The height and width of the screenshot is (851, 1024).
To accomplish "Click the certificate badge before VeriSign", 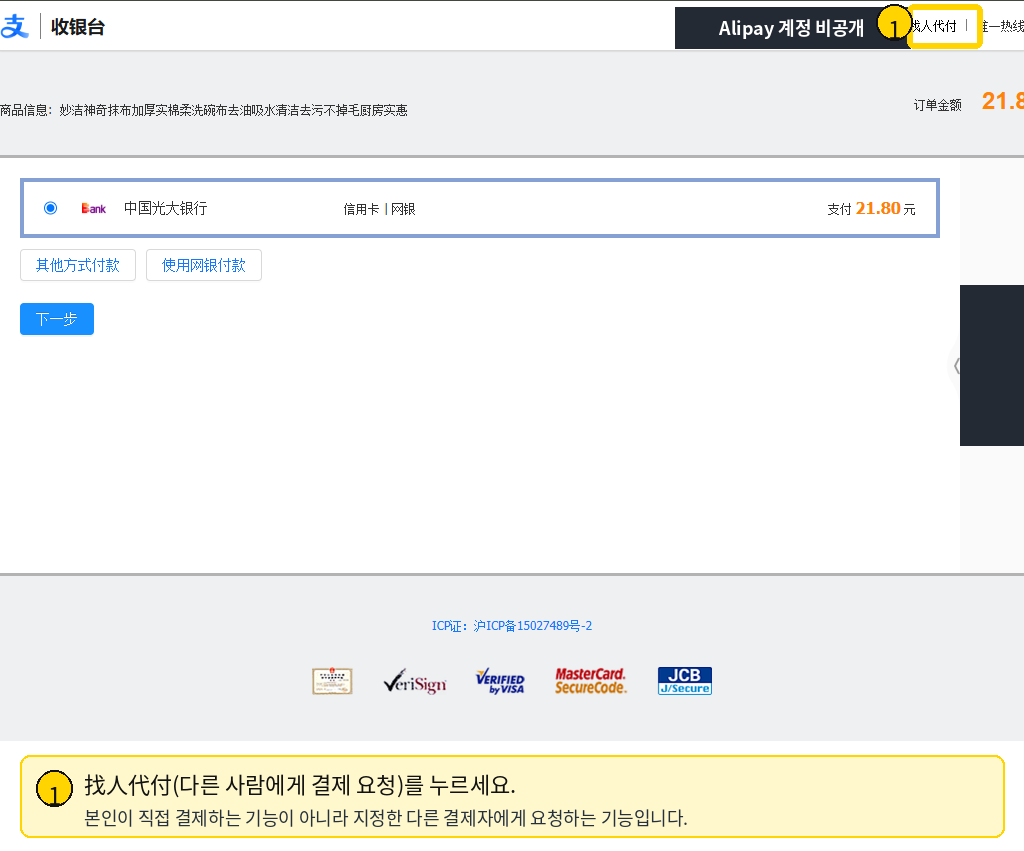I will 332,681.
